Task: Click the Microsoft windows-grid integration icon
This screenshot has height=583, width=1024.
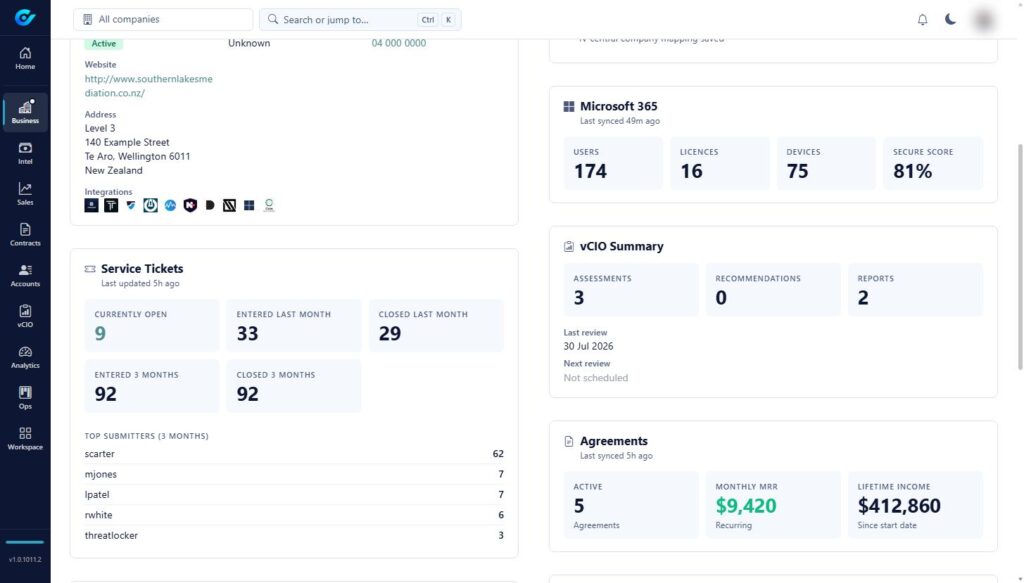Action: (249, 205)
